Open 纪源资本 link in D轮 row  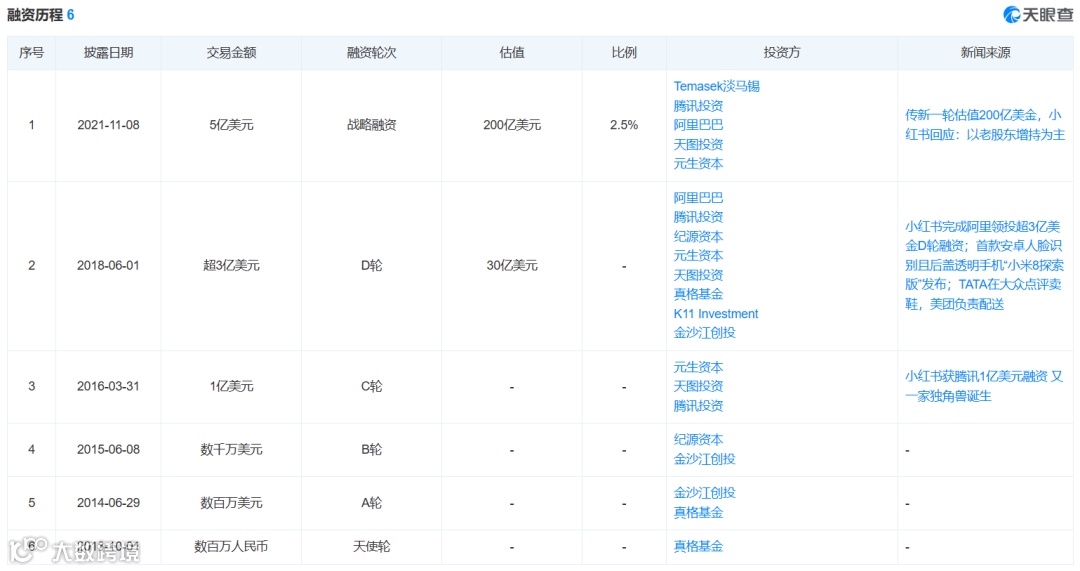698,236
